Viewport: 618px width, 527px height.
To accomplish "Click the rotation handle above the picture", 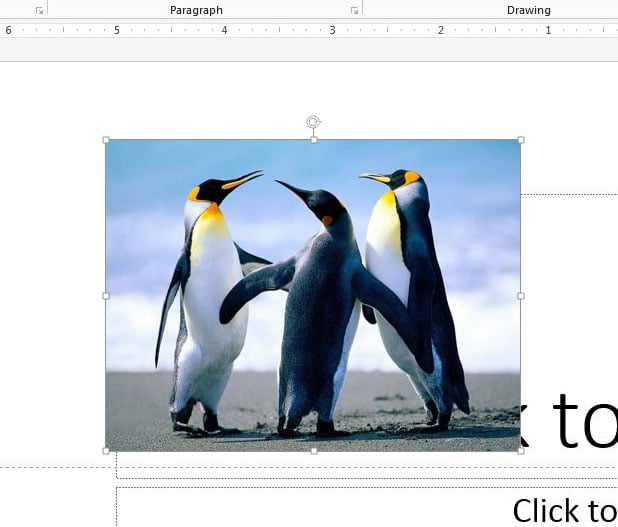I will (313, 122).
